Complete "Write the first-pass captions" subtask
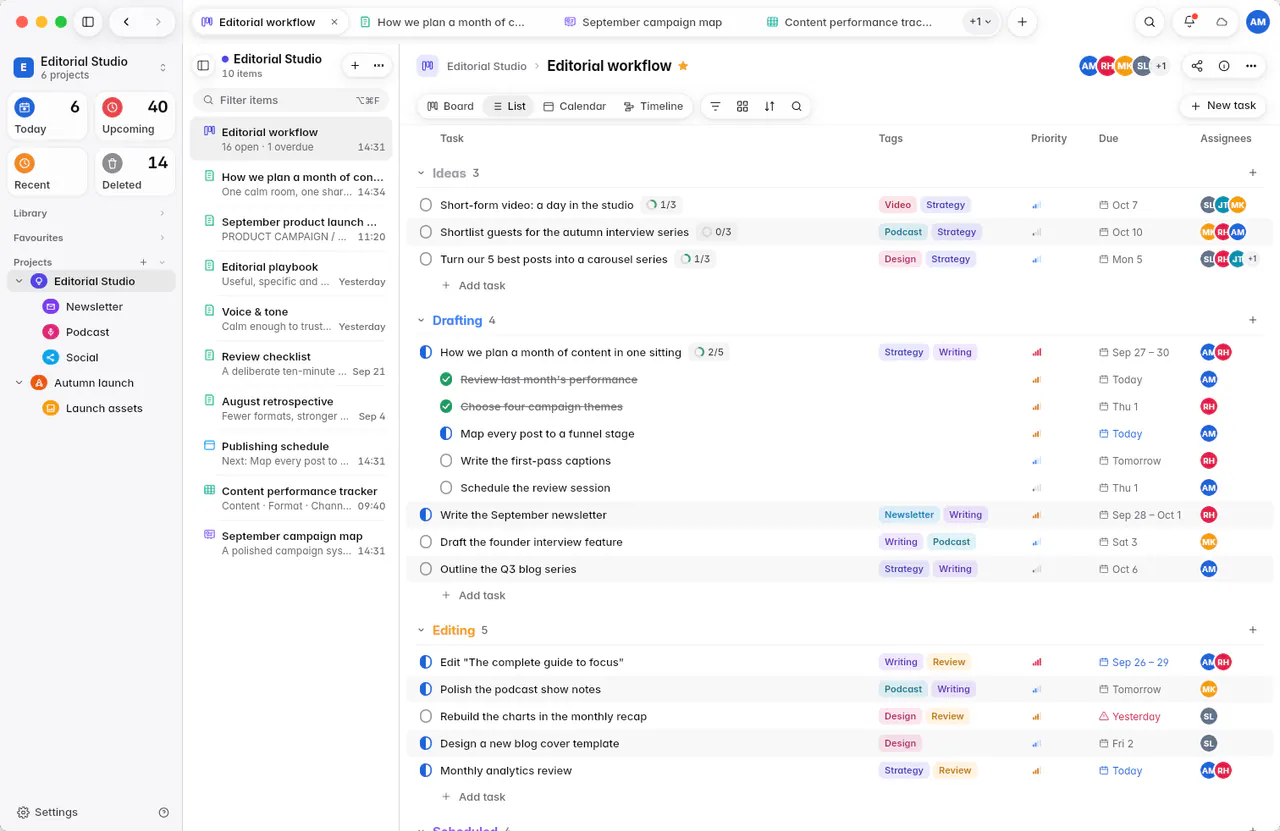Screen dimensions: 1280x831 coord(446,461)
